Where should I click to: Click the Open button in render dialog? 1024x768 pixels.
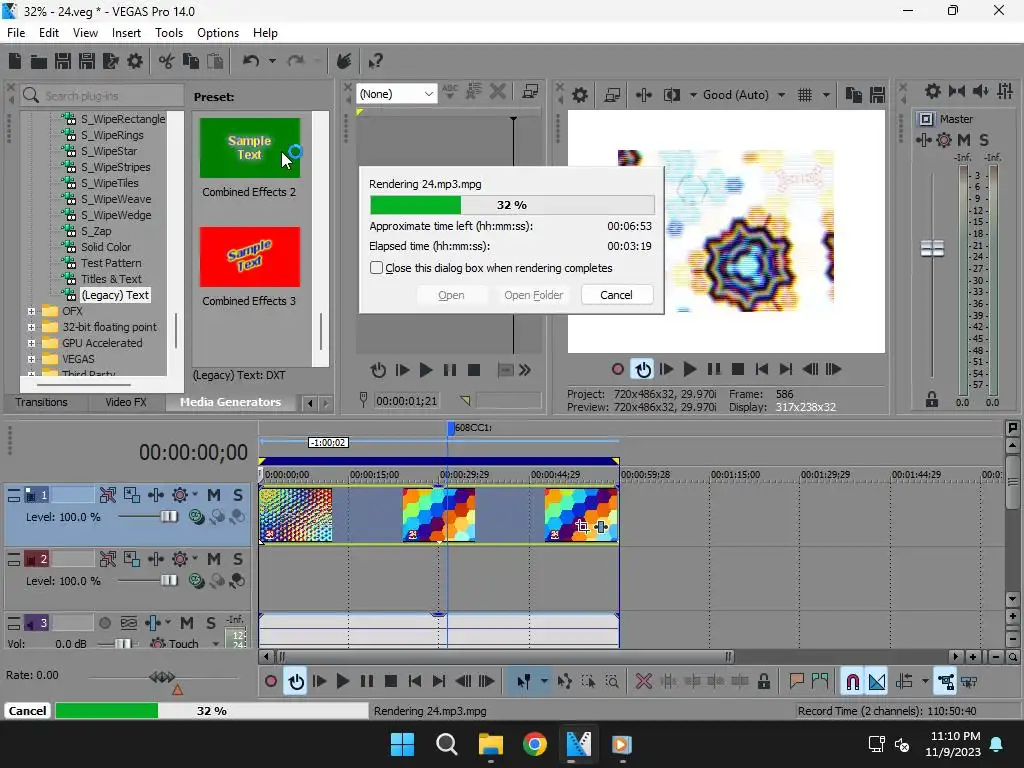(451, 295)
